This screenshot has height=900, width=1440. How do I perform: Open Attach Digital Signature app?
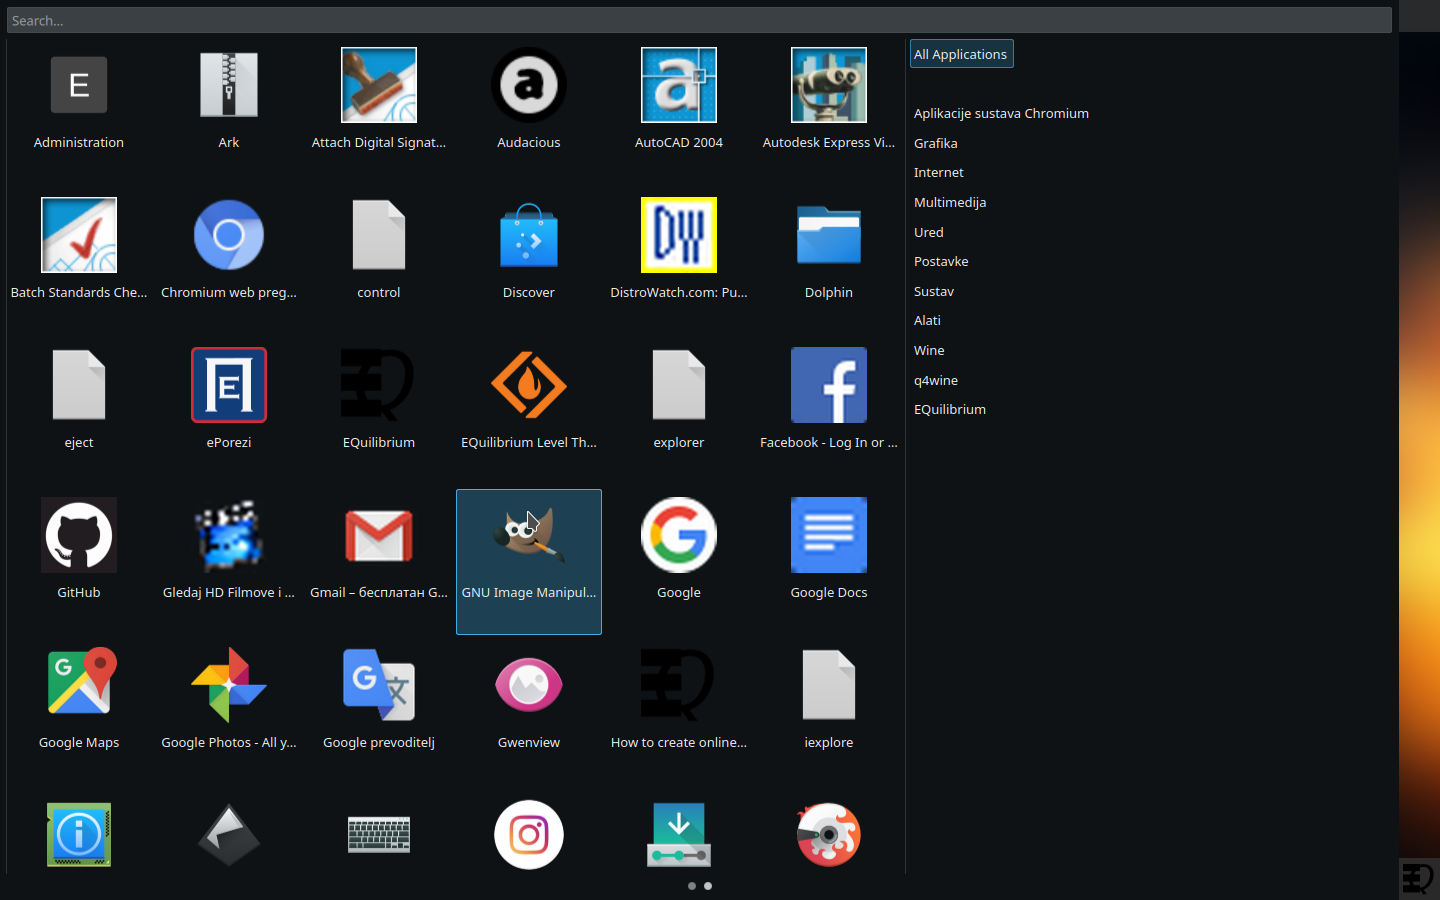click(x=379, y=99)
